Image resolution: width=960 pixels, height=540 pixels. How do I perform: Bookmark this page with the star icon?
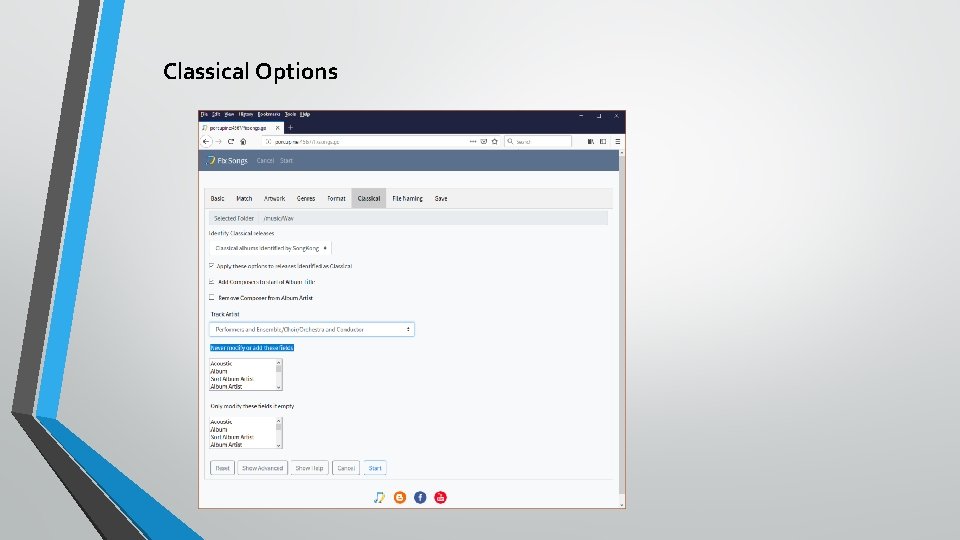click(x=495, y=141)
